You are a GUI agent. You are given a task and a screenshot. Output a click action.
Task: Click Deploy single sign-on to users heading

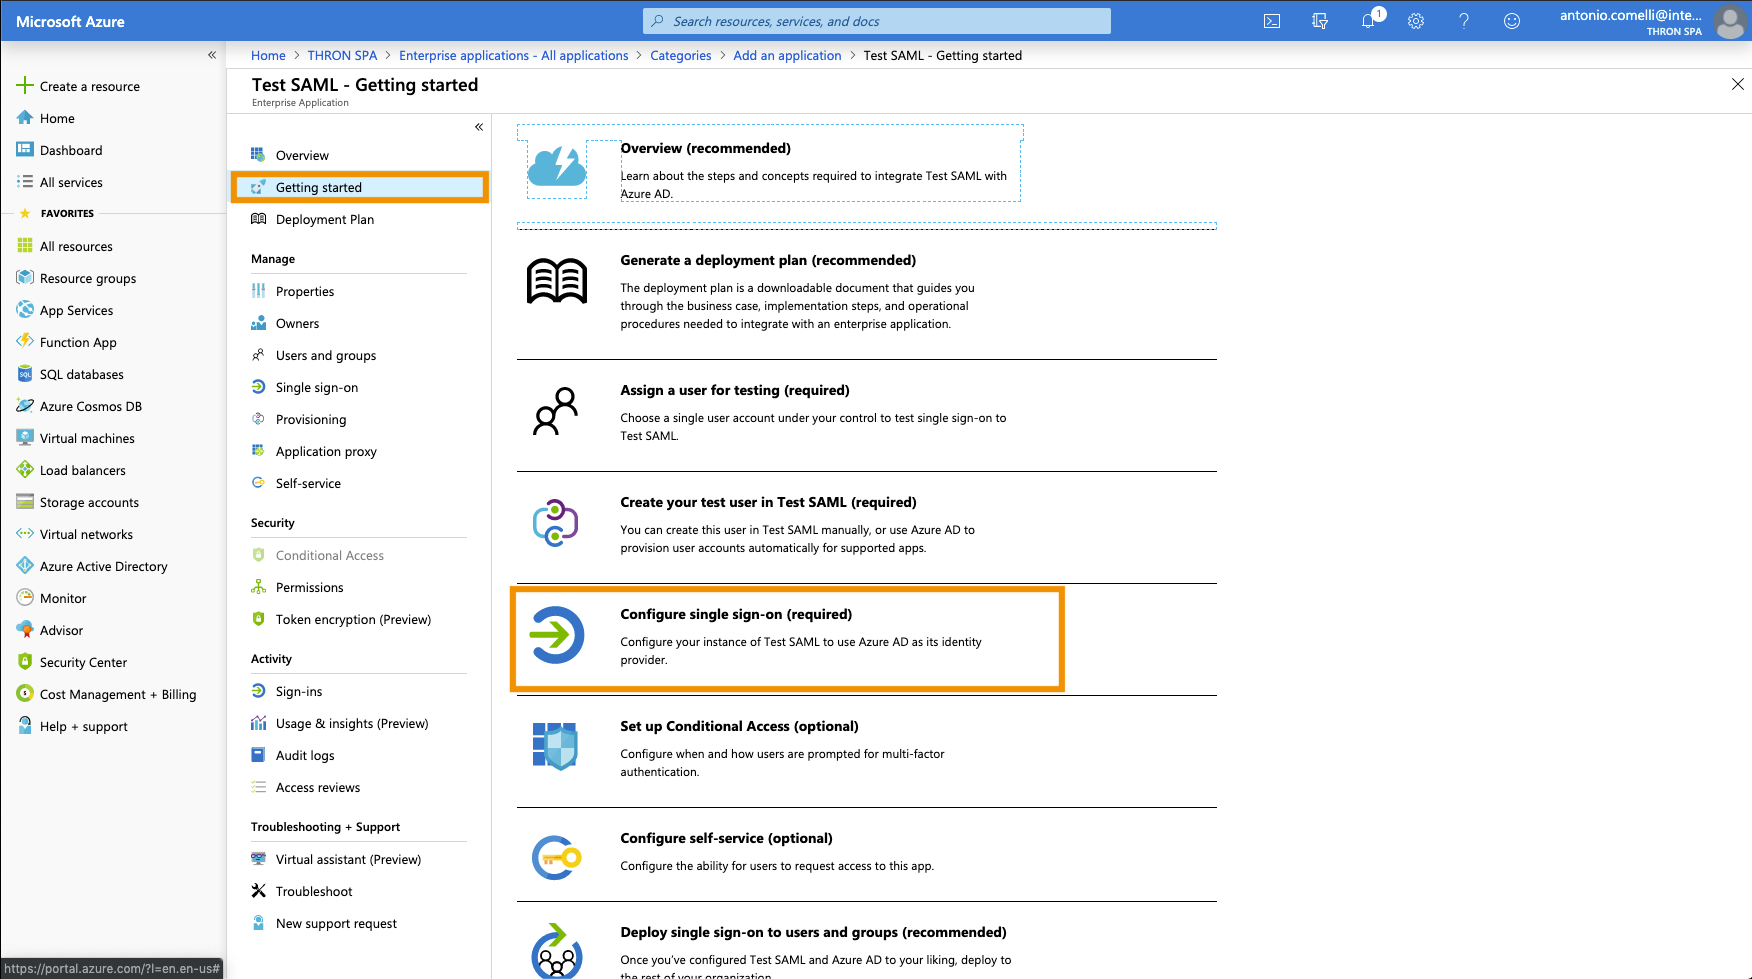click(813, 932)
